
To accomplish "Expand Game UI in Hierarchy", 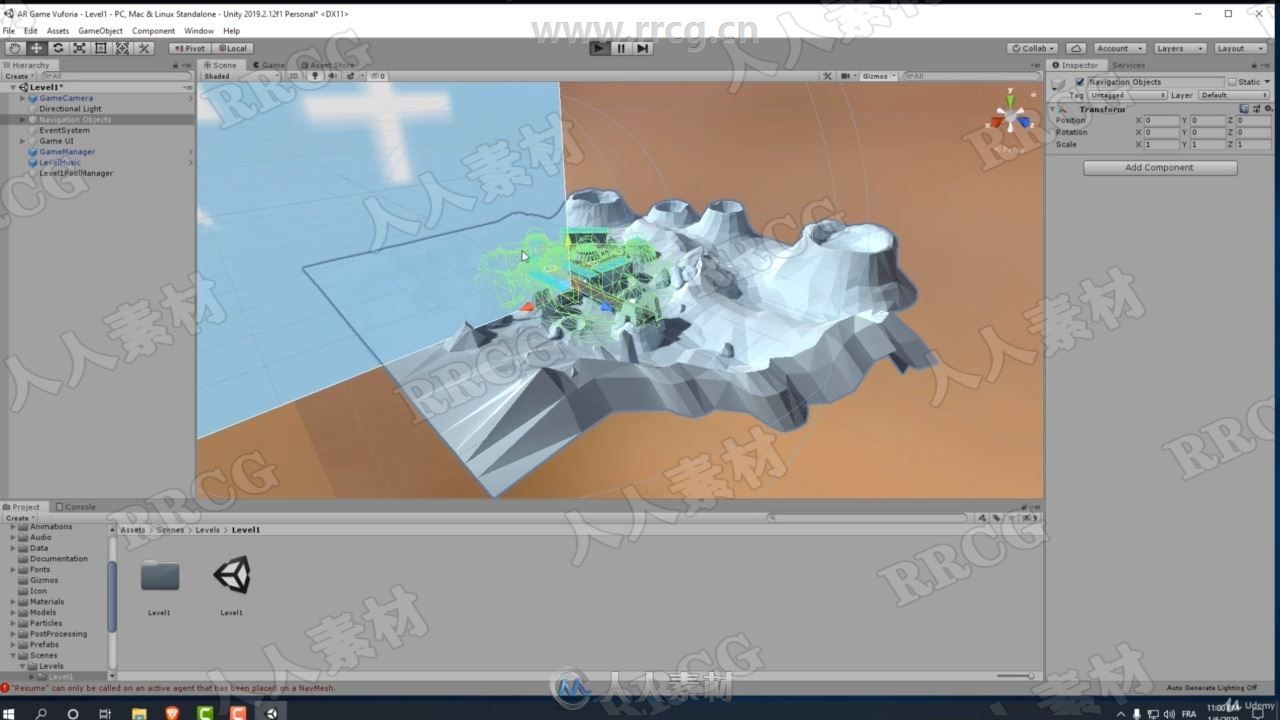I will [x=22, y=141].
